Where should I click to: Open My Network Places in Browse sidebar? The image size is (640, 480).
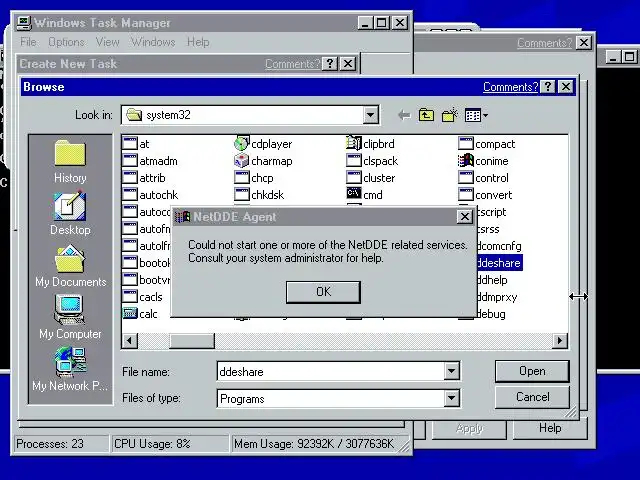point(70,369)
